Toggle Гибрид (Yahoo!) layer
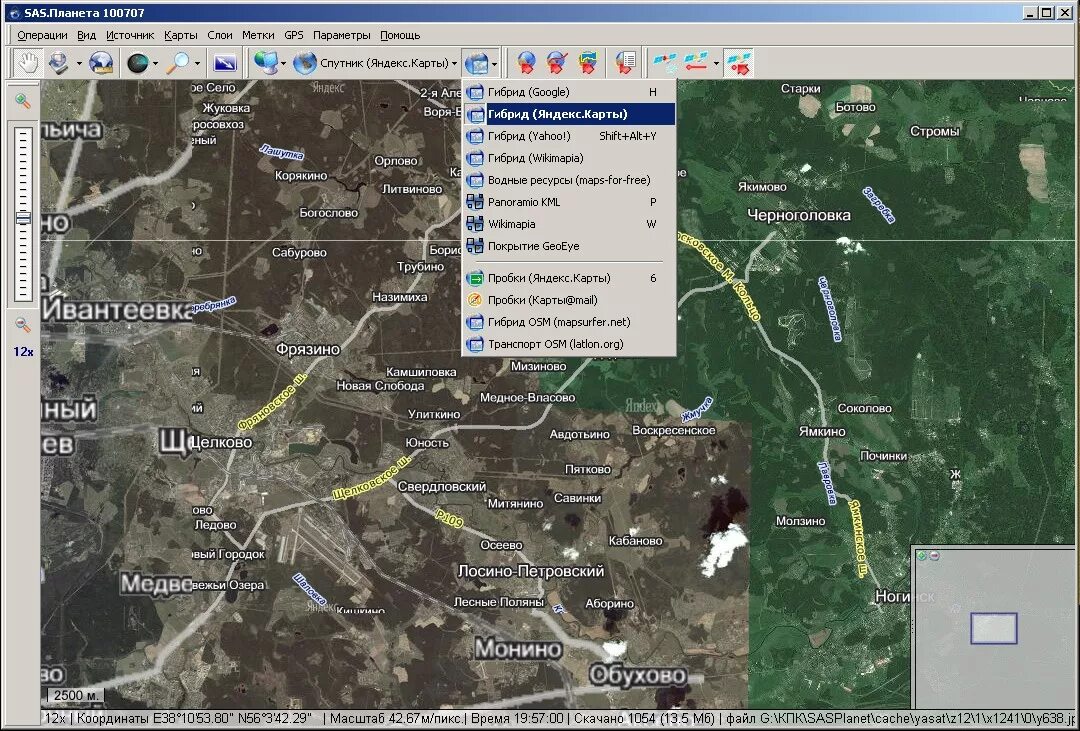Image resolution: width=1080 pixels, height=731 pixels. [x=569, y=136]
